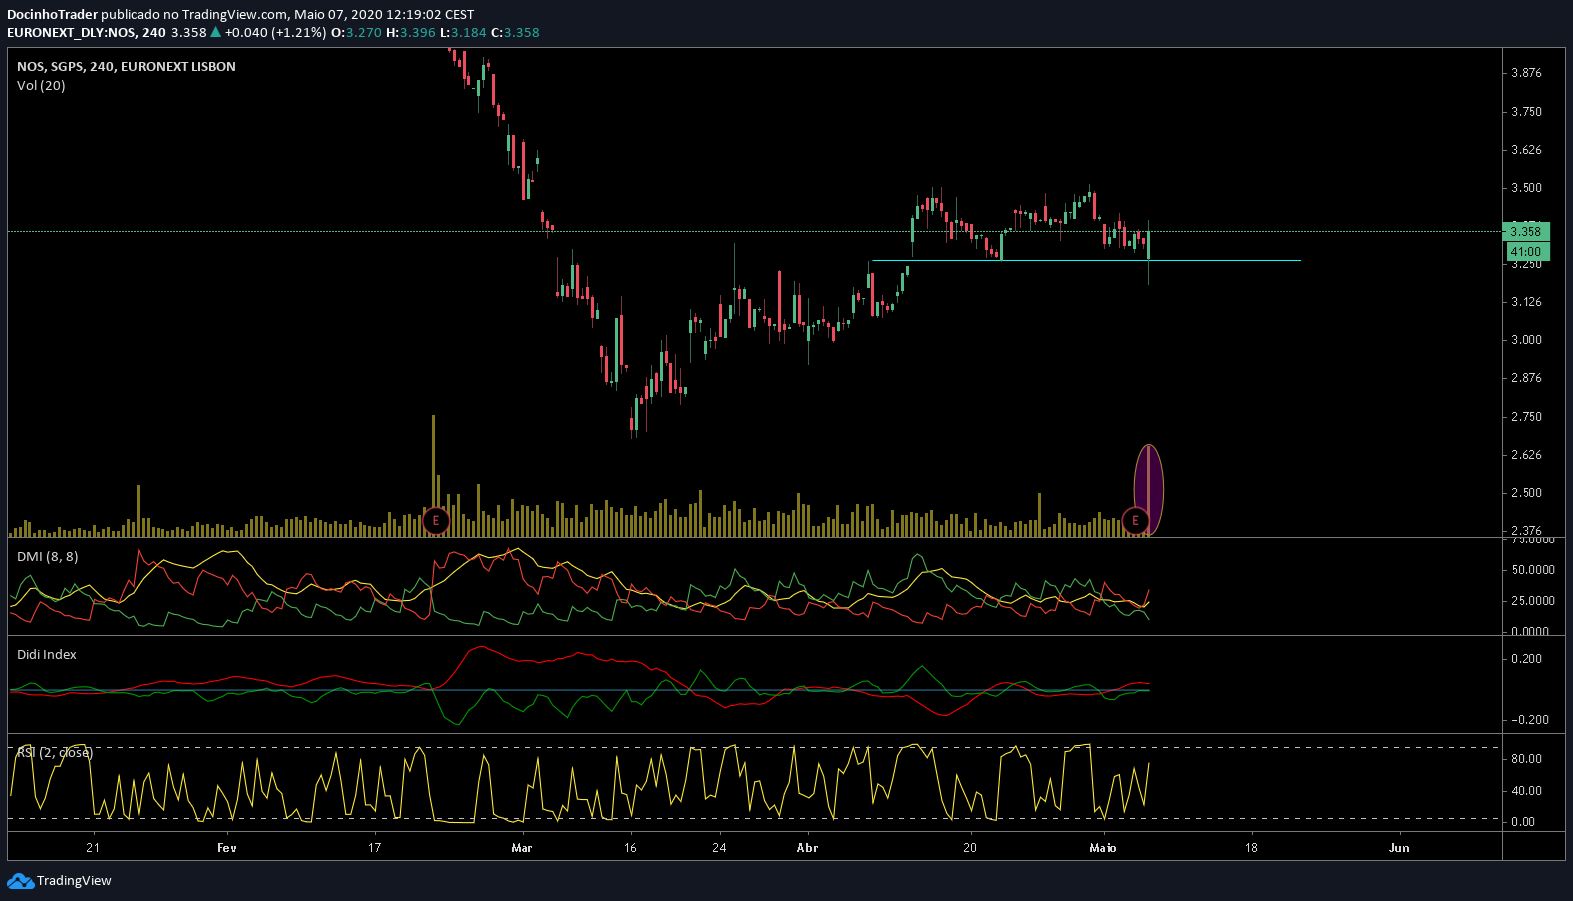Click the green 3.358 current price label
Screen dimensions: 1573x901
tap(1526, 231)
